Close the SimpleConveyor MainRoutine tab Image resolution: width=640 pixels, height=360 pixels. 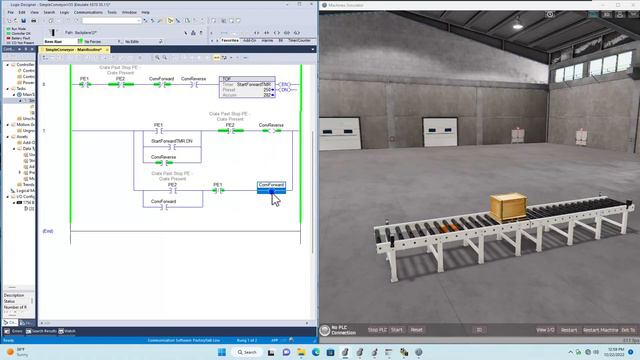[107, 49]
